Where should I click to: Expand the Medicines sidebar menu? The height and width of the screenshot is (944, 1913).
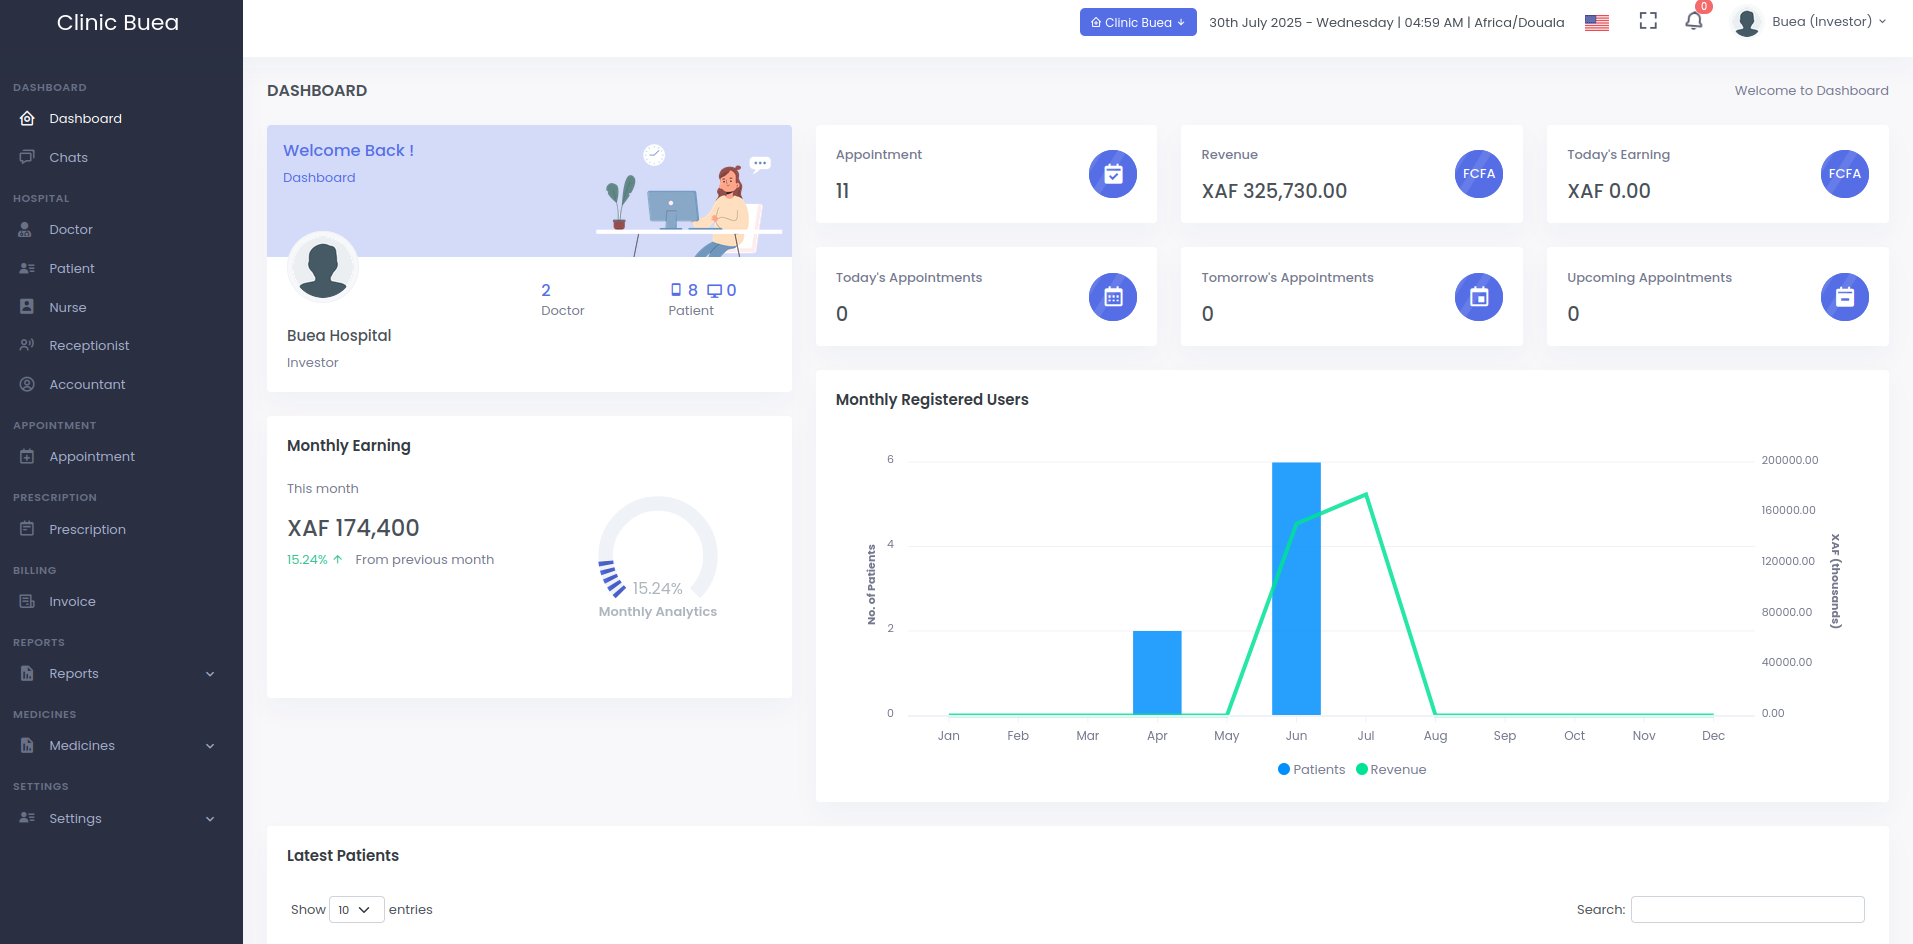tap(82, 745)
